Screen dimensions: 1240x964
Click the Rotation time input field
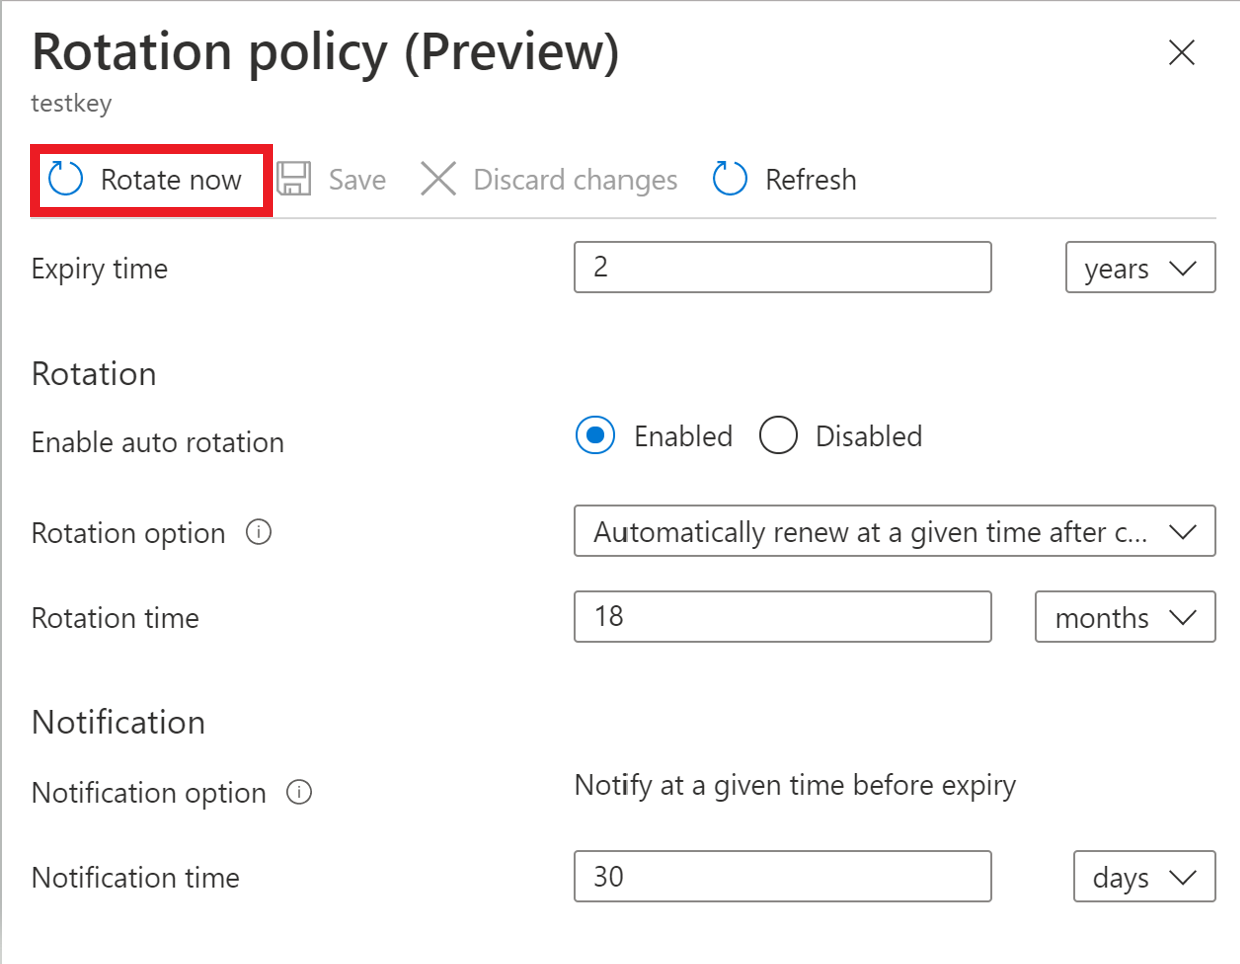coord(782,616)
